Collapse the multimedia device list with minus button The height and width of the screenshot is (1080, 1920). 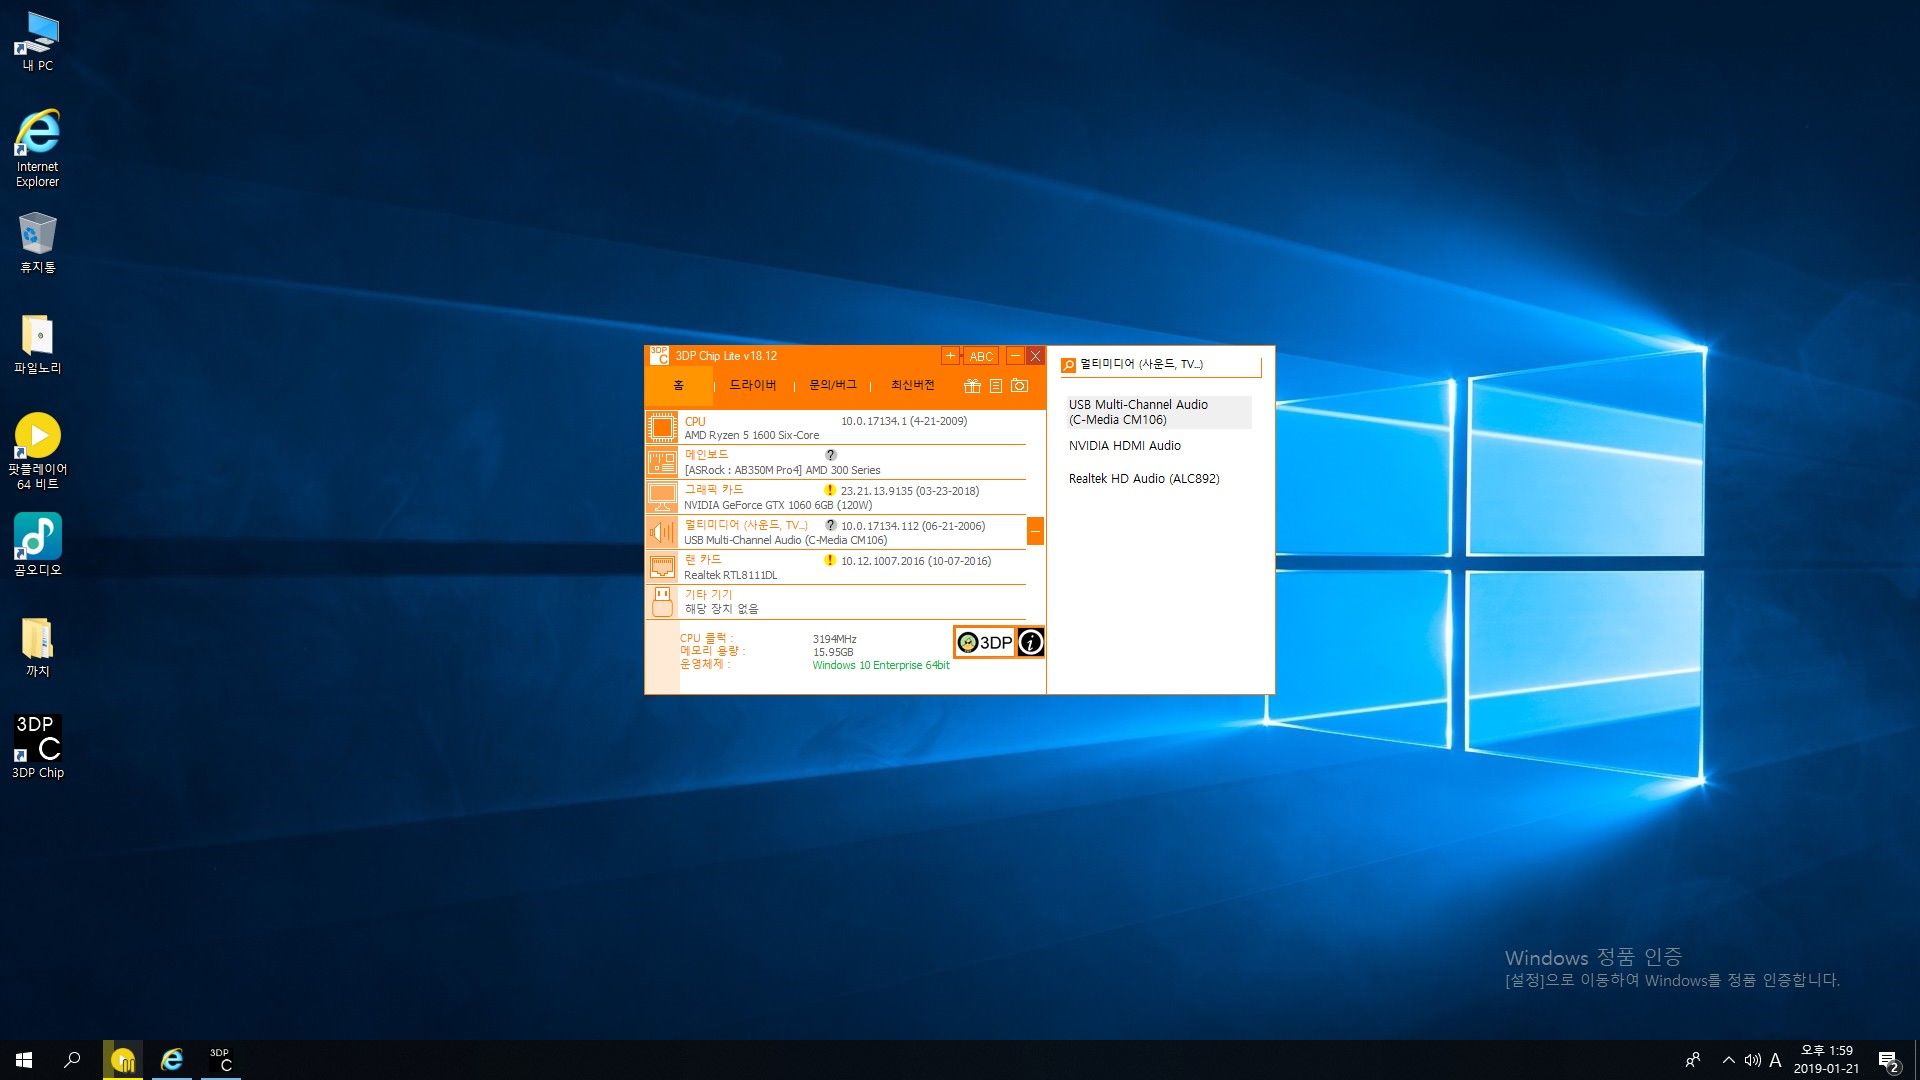click(1035, 532)
